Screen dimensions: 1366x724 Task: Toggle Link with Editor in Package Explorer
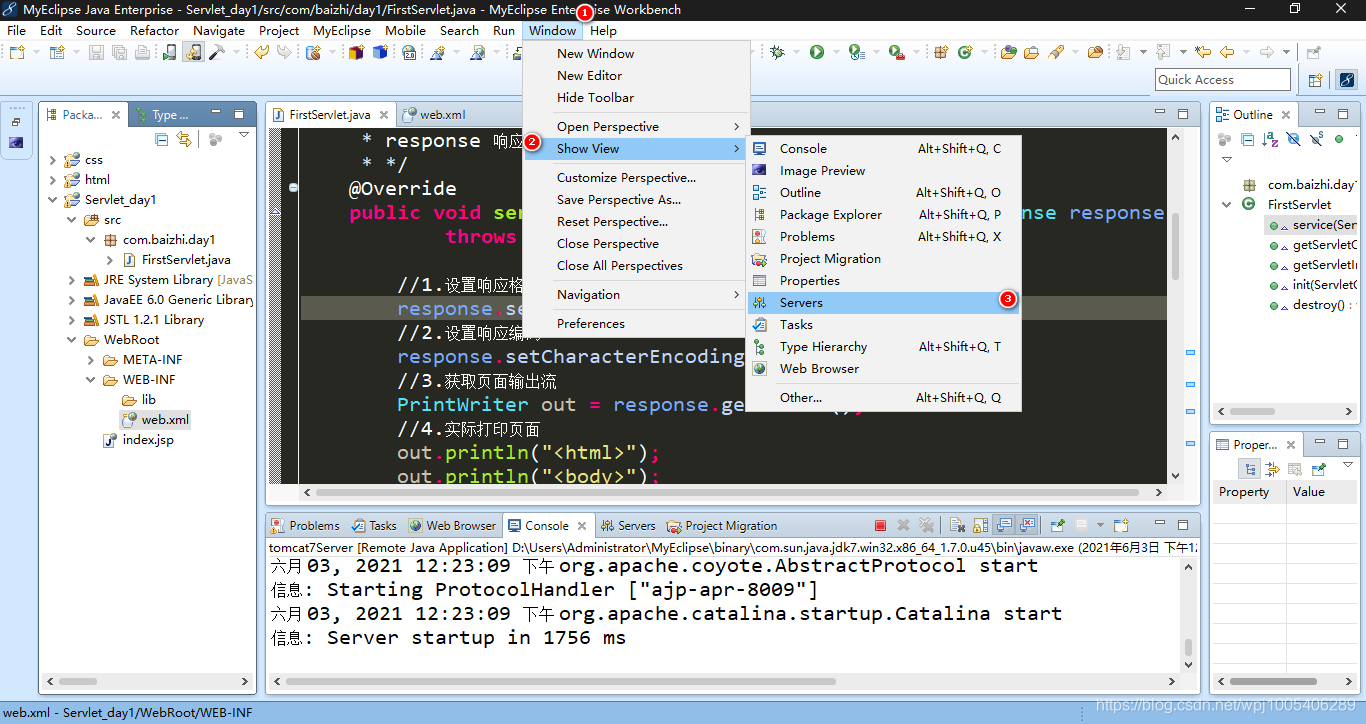[184, 140]
